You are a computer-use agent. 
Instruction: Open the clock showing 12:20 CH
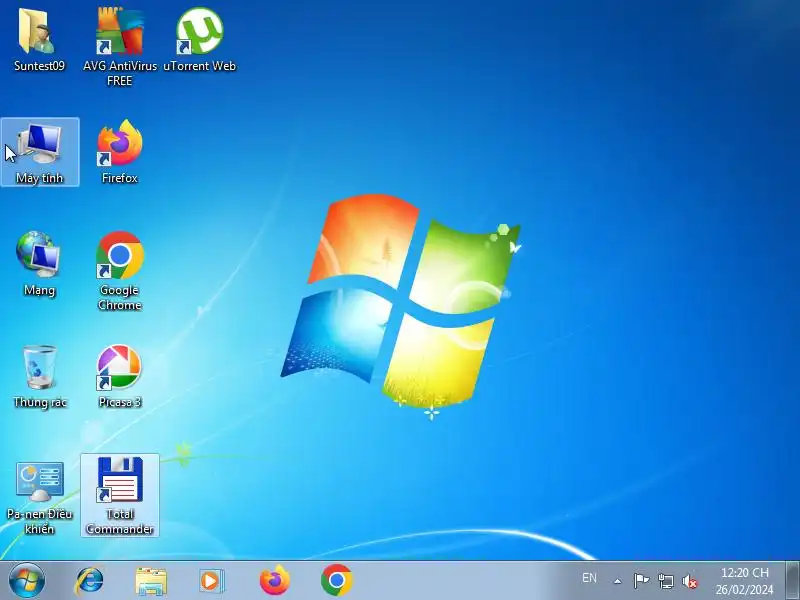(x=744, y=581)
